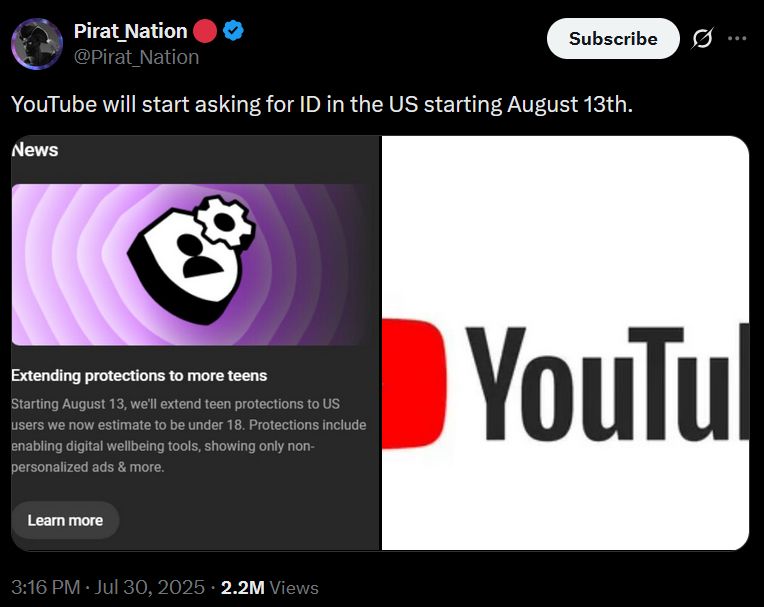Click the Extending protections to more teens heading

(139, 376)
